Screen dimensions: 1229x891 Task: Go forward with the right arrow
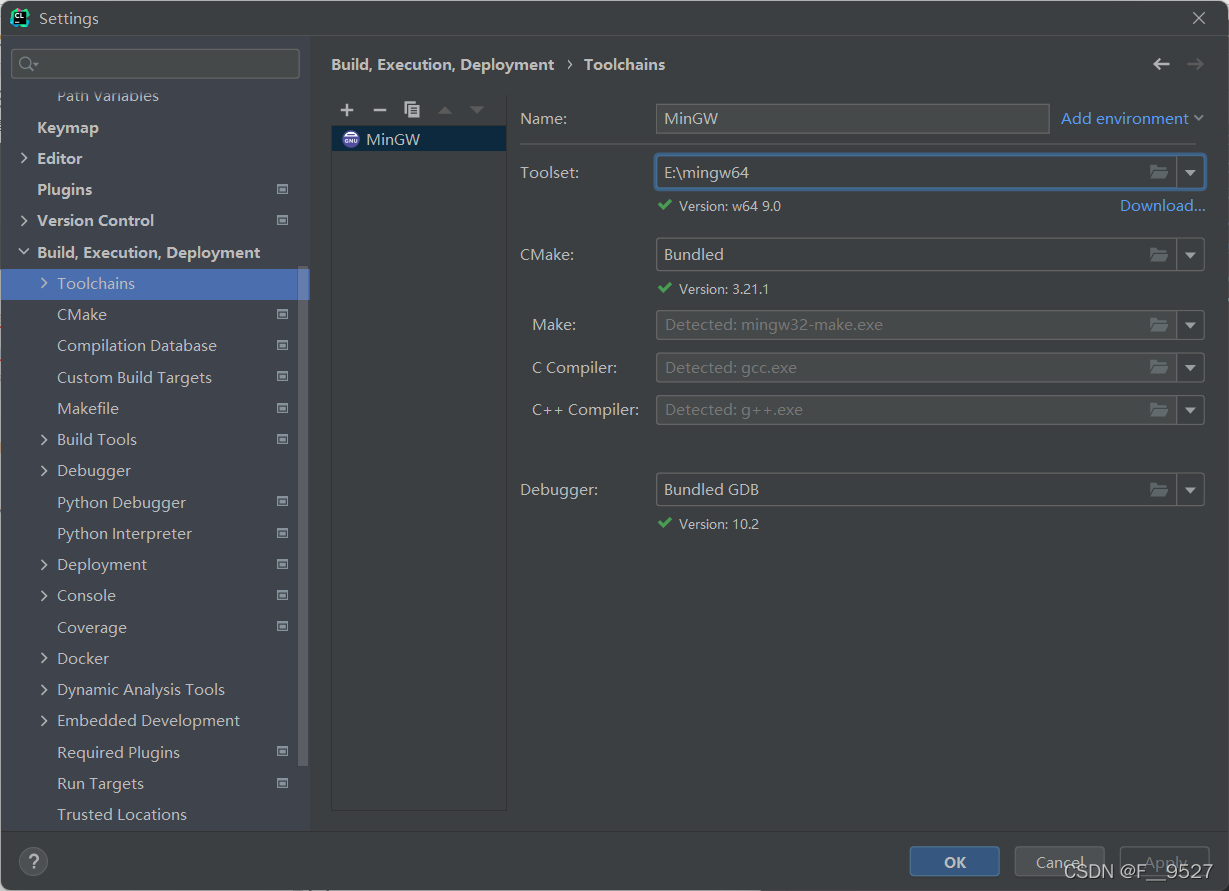(1195, 64)
